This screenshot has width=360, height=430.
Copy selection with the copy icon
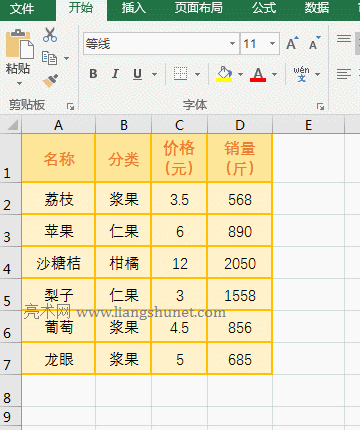tap(49, 58)
